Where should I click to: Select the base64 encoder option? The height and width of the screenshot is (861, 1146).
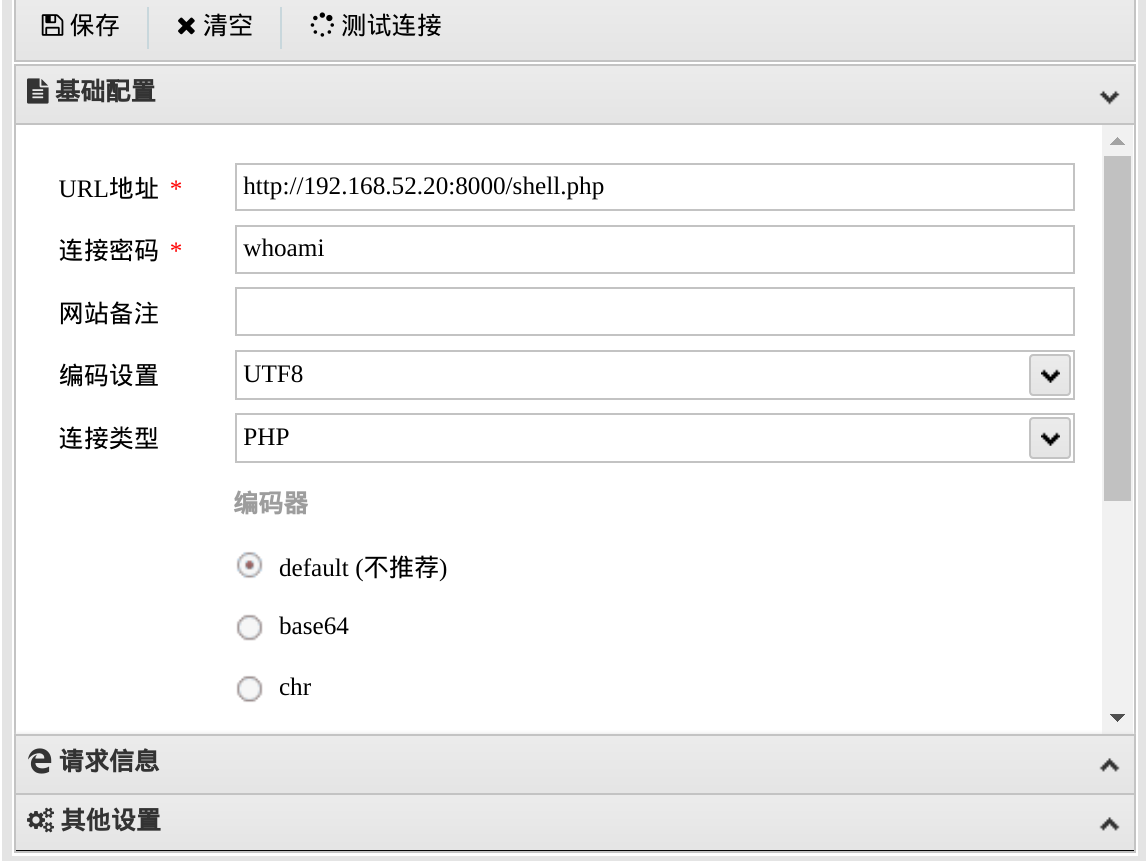(248, 628)
